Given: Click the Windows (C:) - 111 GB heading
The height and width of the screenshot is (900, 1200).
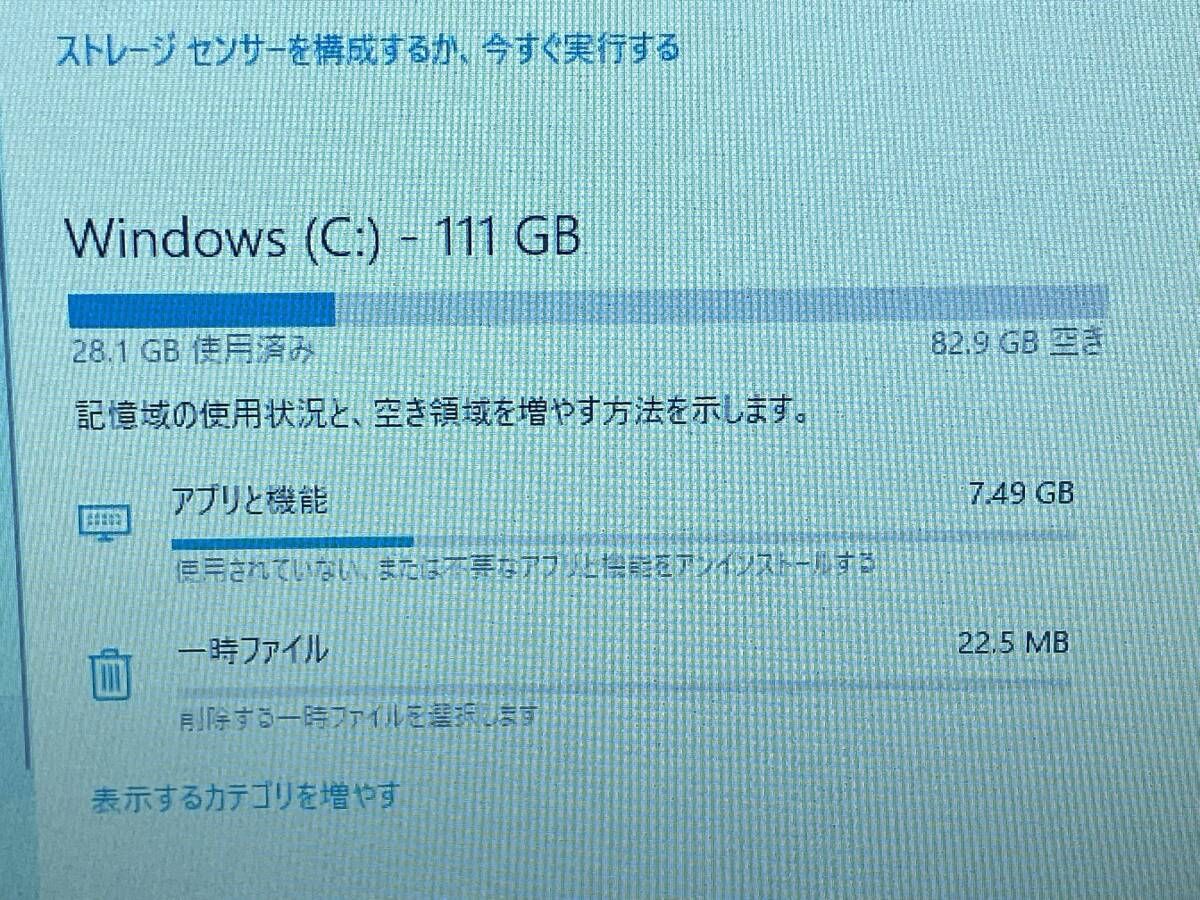Looking at the screenshot, I should [322, 240].
